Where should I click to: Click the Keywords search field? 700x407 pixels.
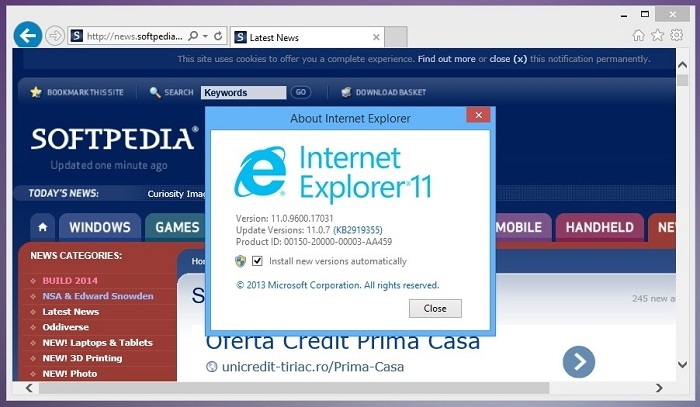[243, 92]
